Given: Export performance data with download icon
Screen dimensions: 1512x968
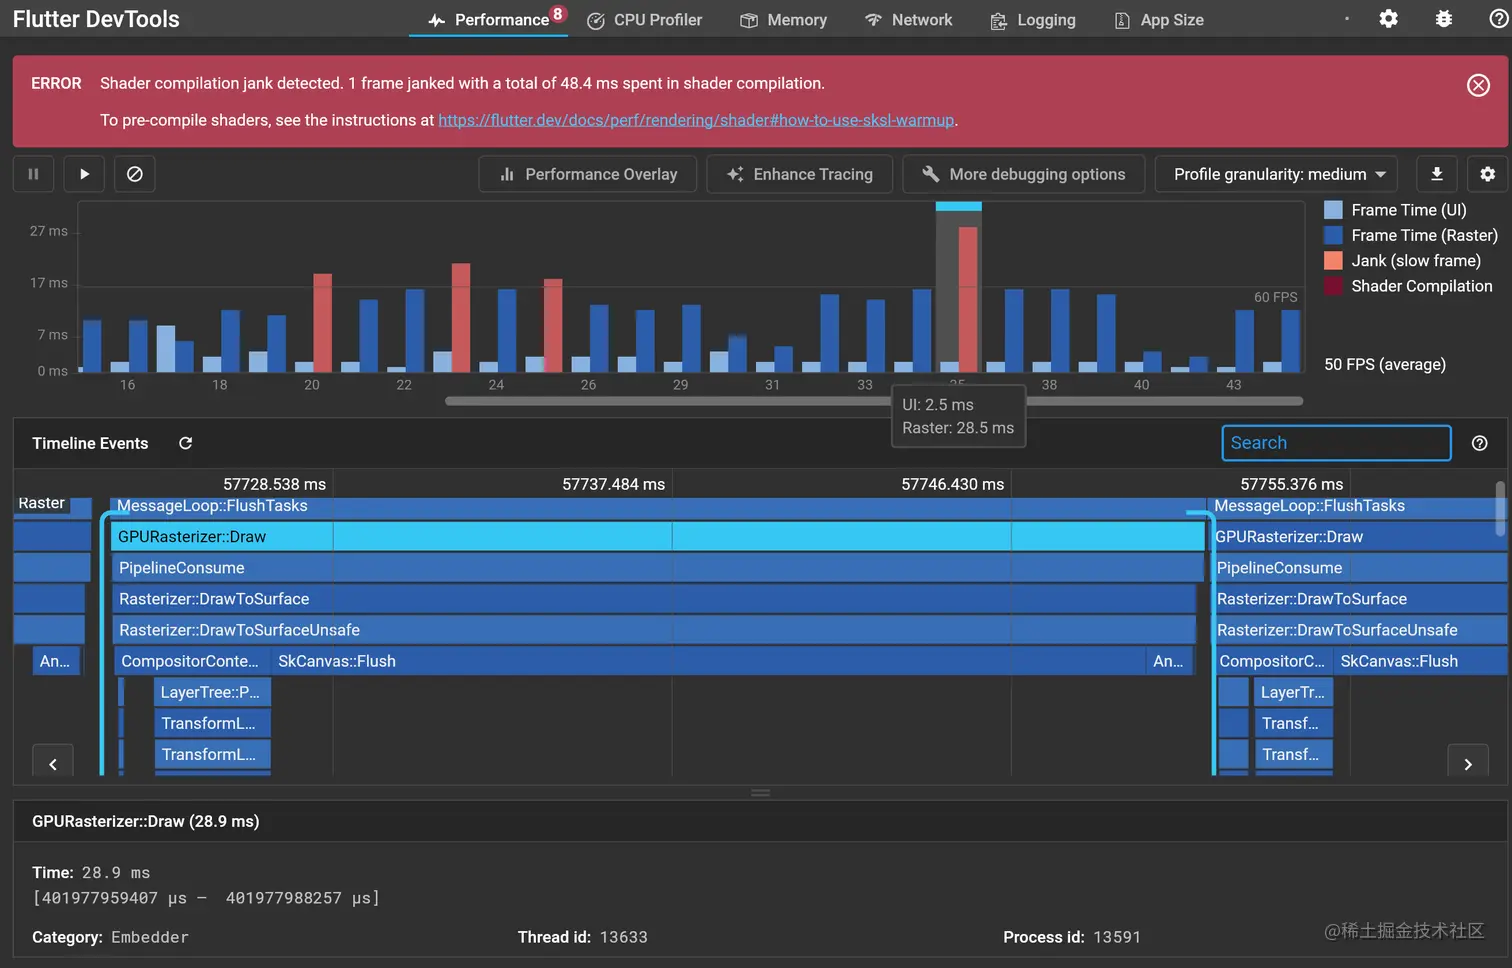Looking at the screenshot, I should click(x=1437, y=174).
